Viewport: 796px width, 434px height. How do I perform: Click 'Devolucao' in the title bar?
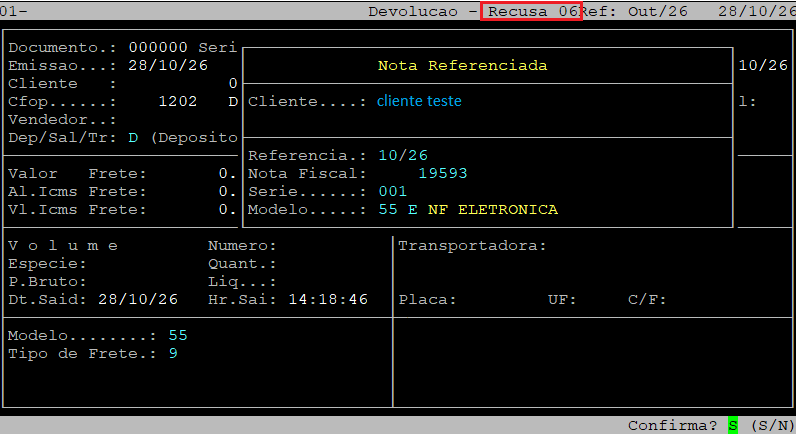(x=413, y=12)
